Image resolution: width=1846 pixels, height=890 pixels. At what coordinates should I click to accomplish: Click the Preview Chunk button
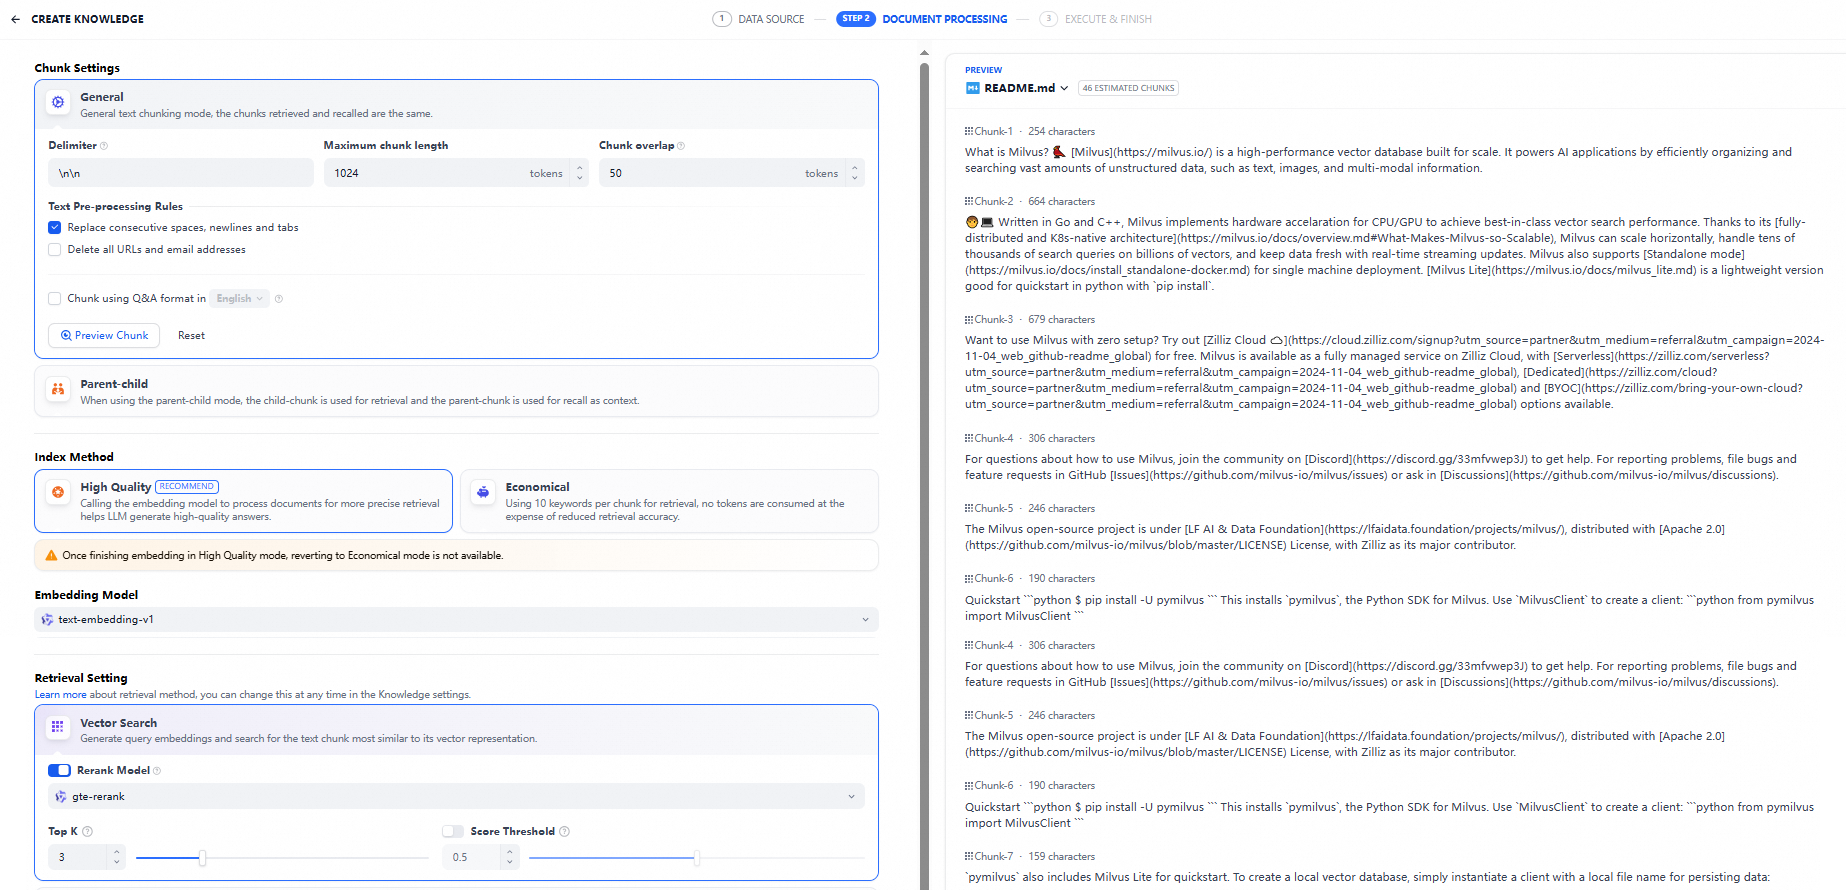click(104, 336)
